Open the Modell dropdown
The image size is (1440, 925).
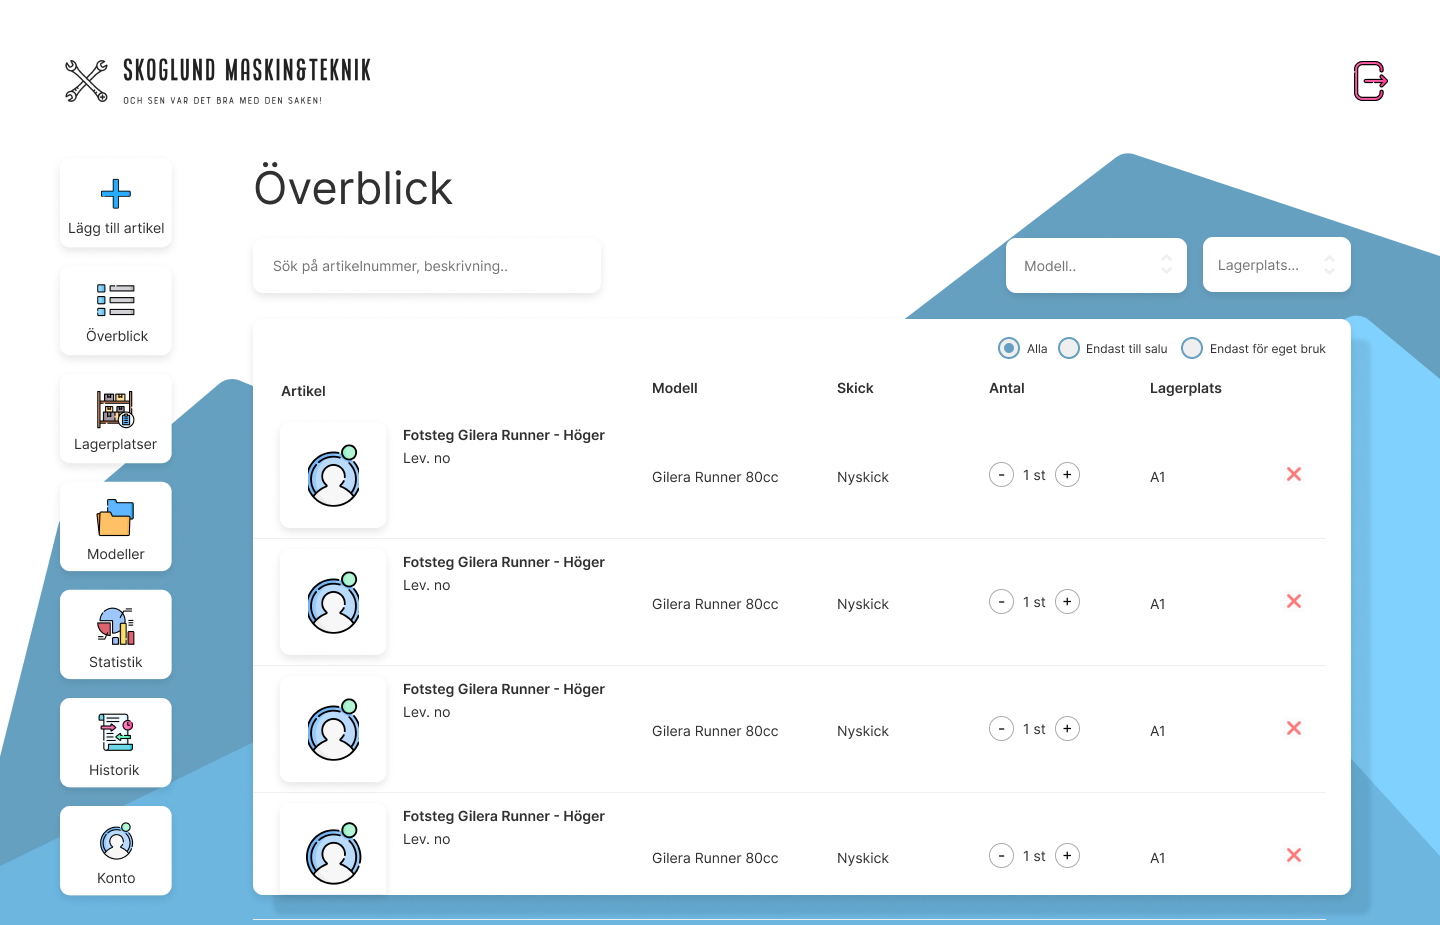1096,265
